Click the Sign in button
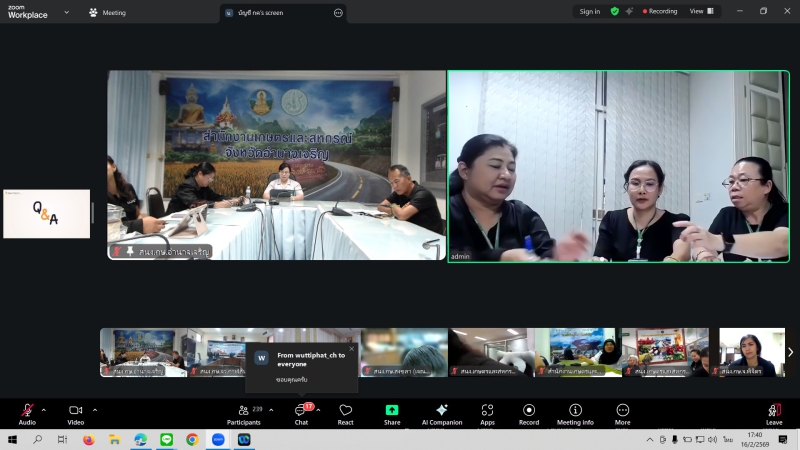This screenshot has width=800, height=450. tap(590, 11)
